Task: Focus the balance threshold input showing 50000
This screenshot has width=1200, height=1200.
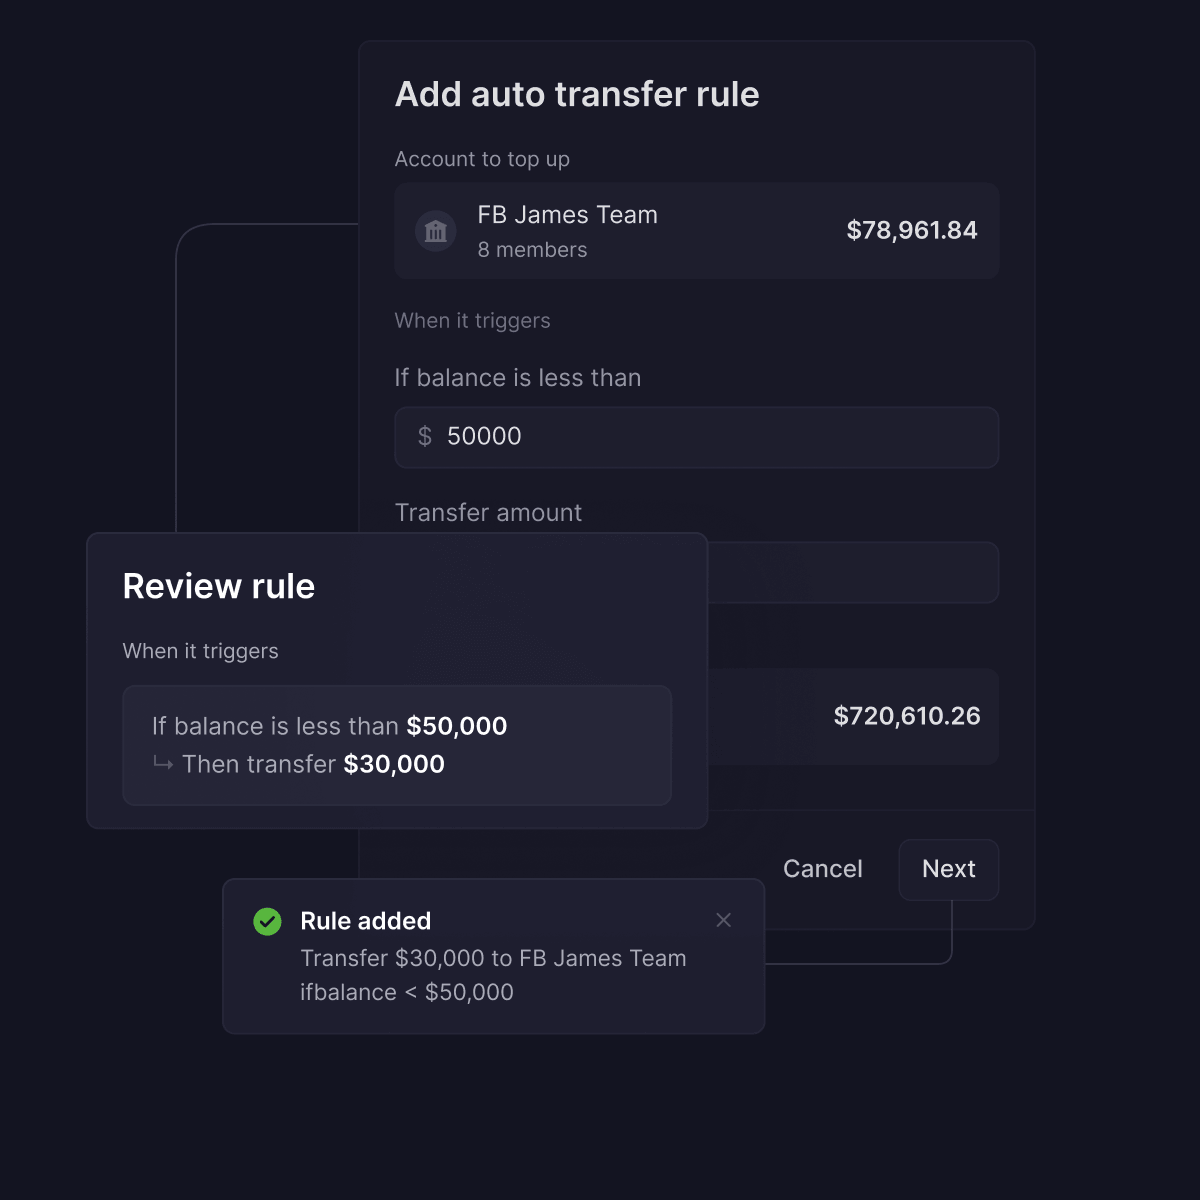Action: (x=697, y=437)
